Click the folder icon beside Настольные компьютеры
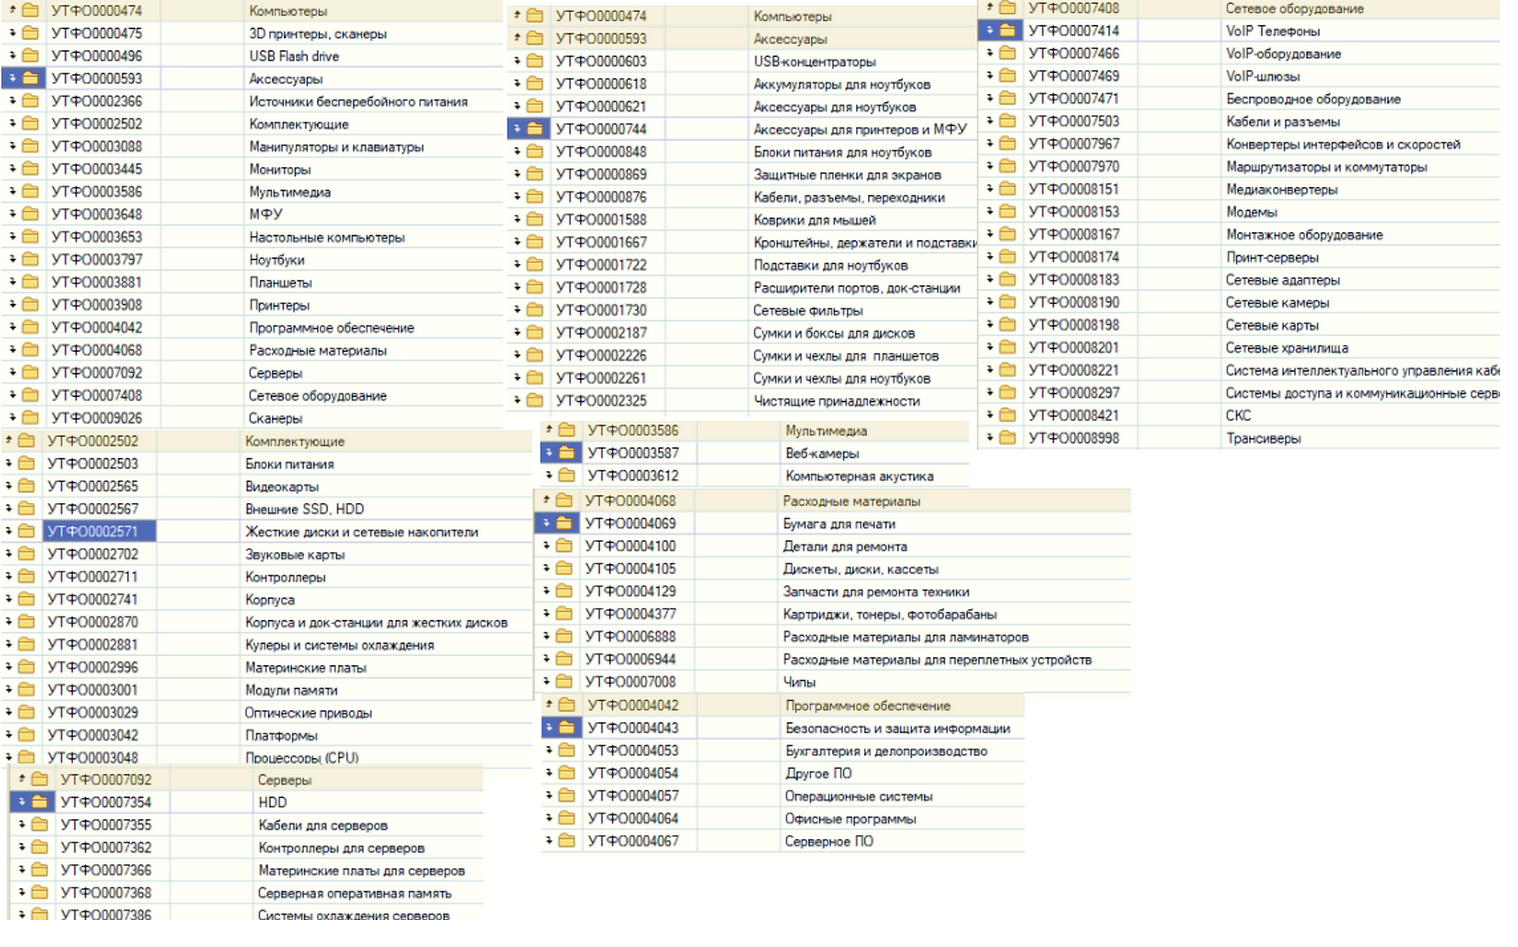The image size is (1518, 947). 30,237
